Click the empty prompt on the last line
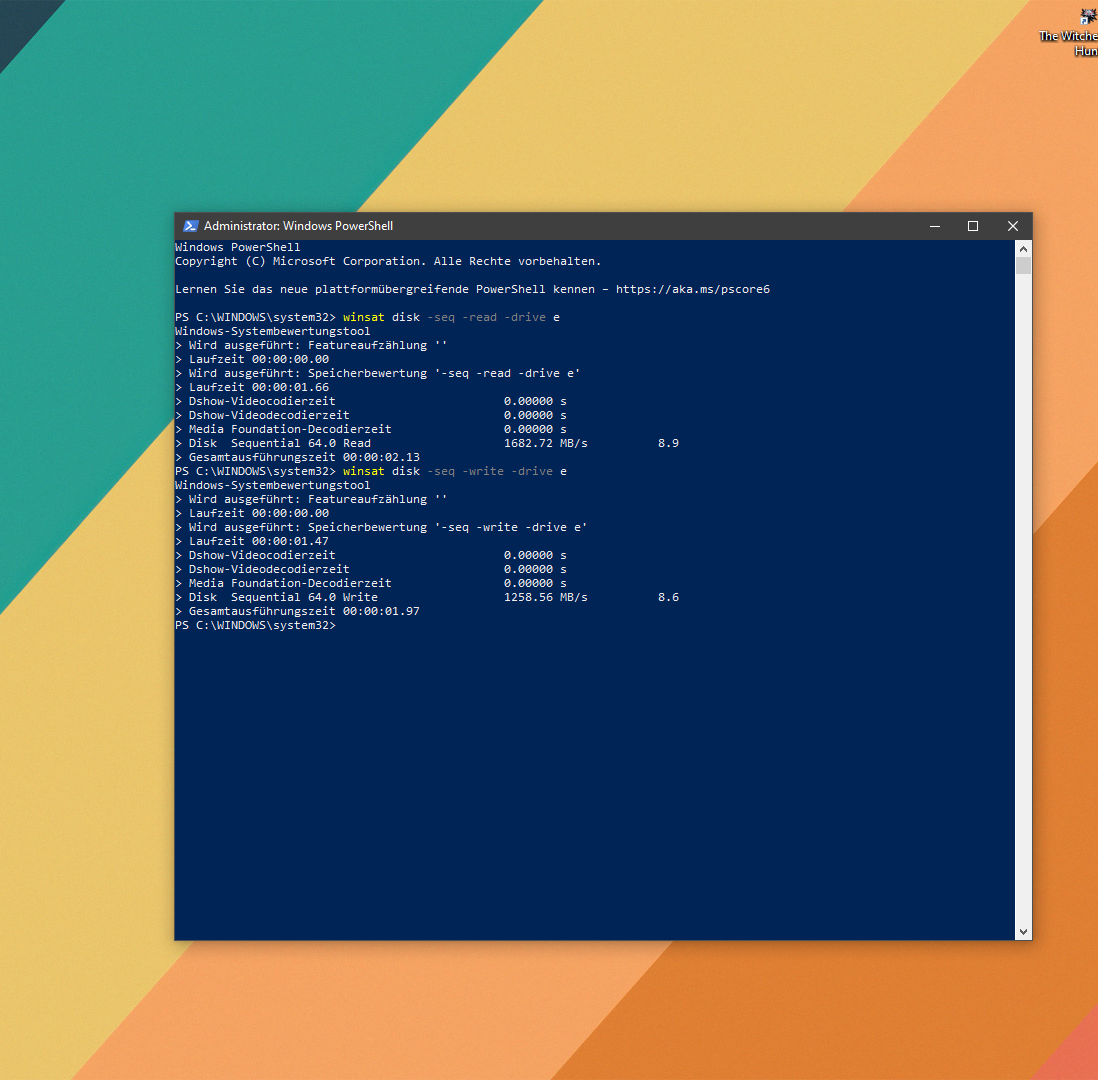The width and height of the screenshot is (1098, 1080). (256, 625)
